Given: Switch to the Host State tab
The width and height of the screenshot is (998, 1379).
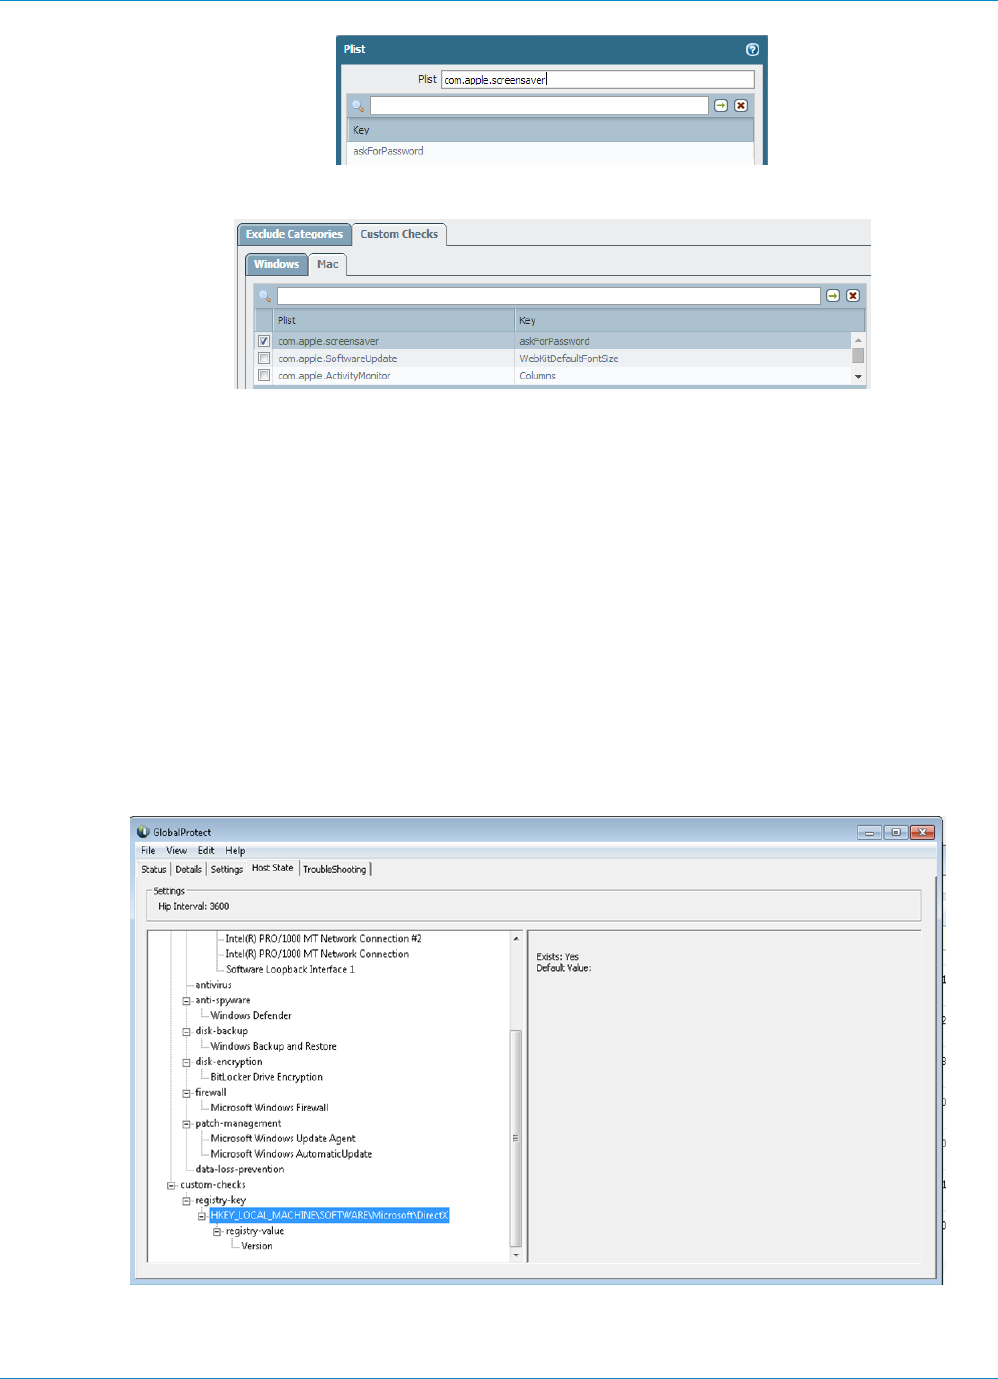Looking at the screenshot, I should 272,868.
